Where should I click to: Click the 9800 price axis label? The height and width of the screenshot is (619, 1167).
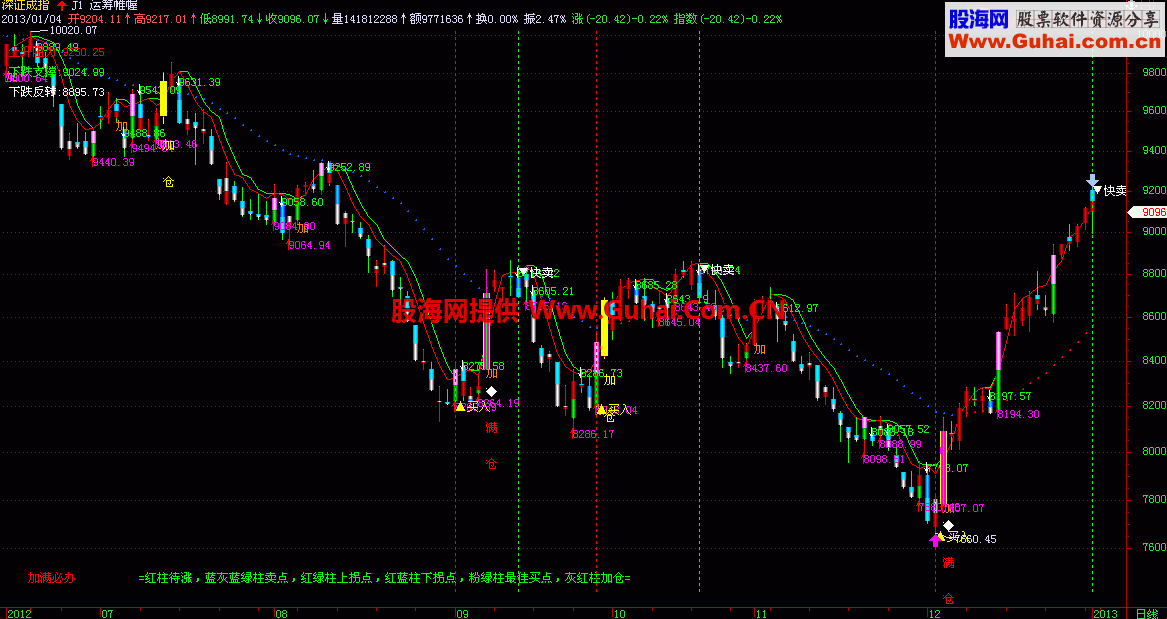click(x=1154, y=72)
